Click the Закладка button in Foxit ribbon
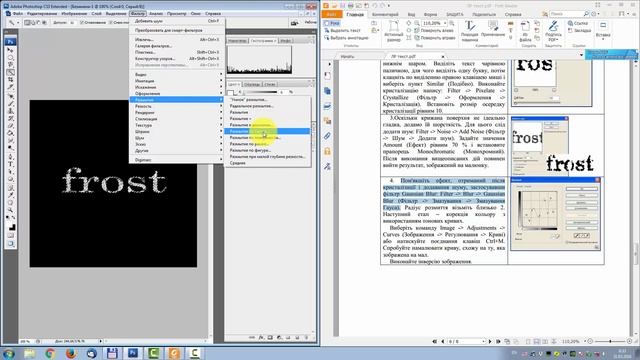640x360 pixels. (579, 31)
